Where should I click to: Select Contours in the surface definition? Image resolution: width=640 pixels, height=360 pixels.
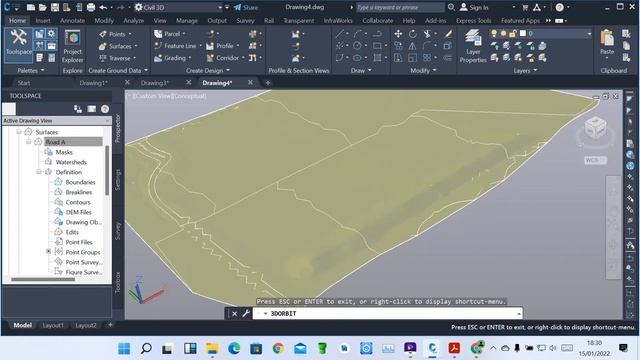click(78, 202)
